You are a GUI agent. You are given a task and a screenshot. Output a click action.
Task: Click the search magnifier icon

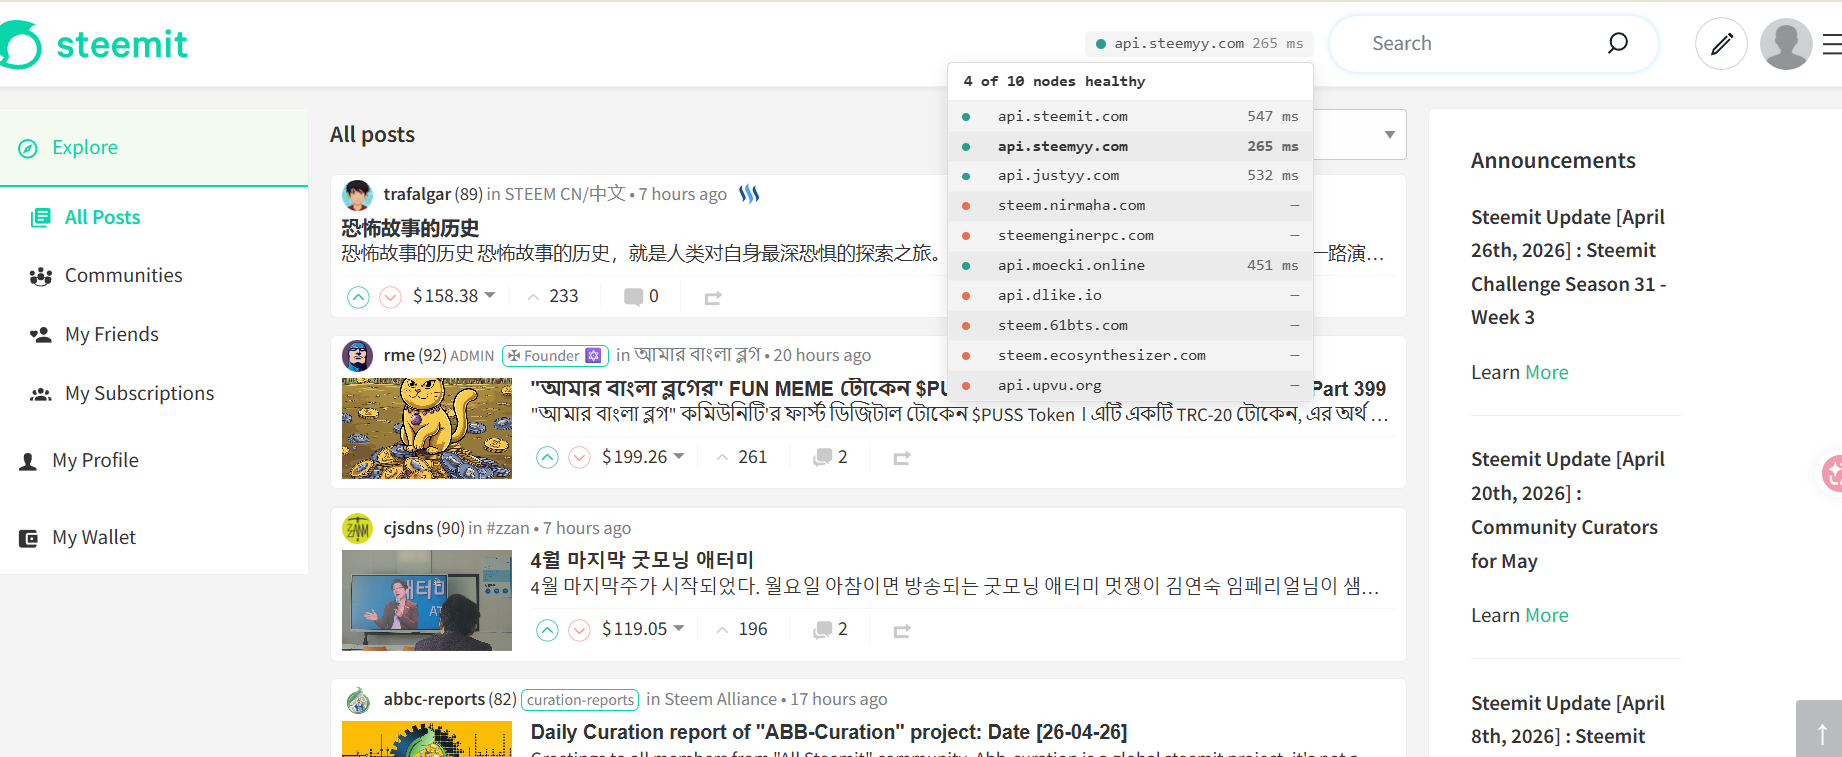1617,43
